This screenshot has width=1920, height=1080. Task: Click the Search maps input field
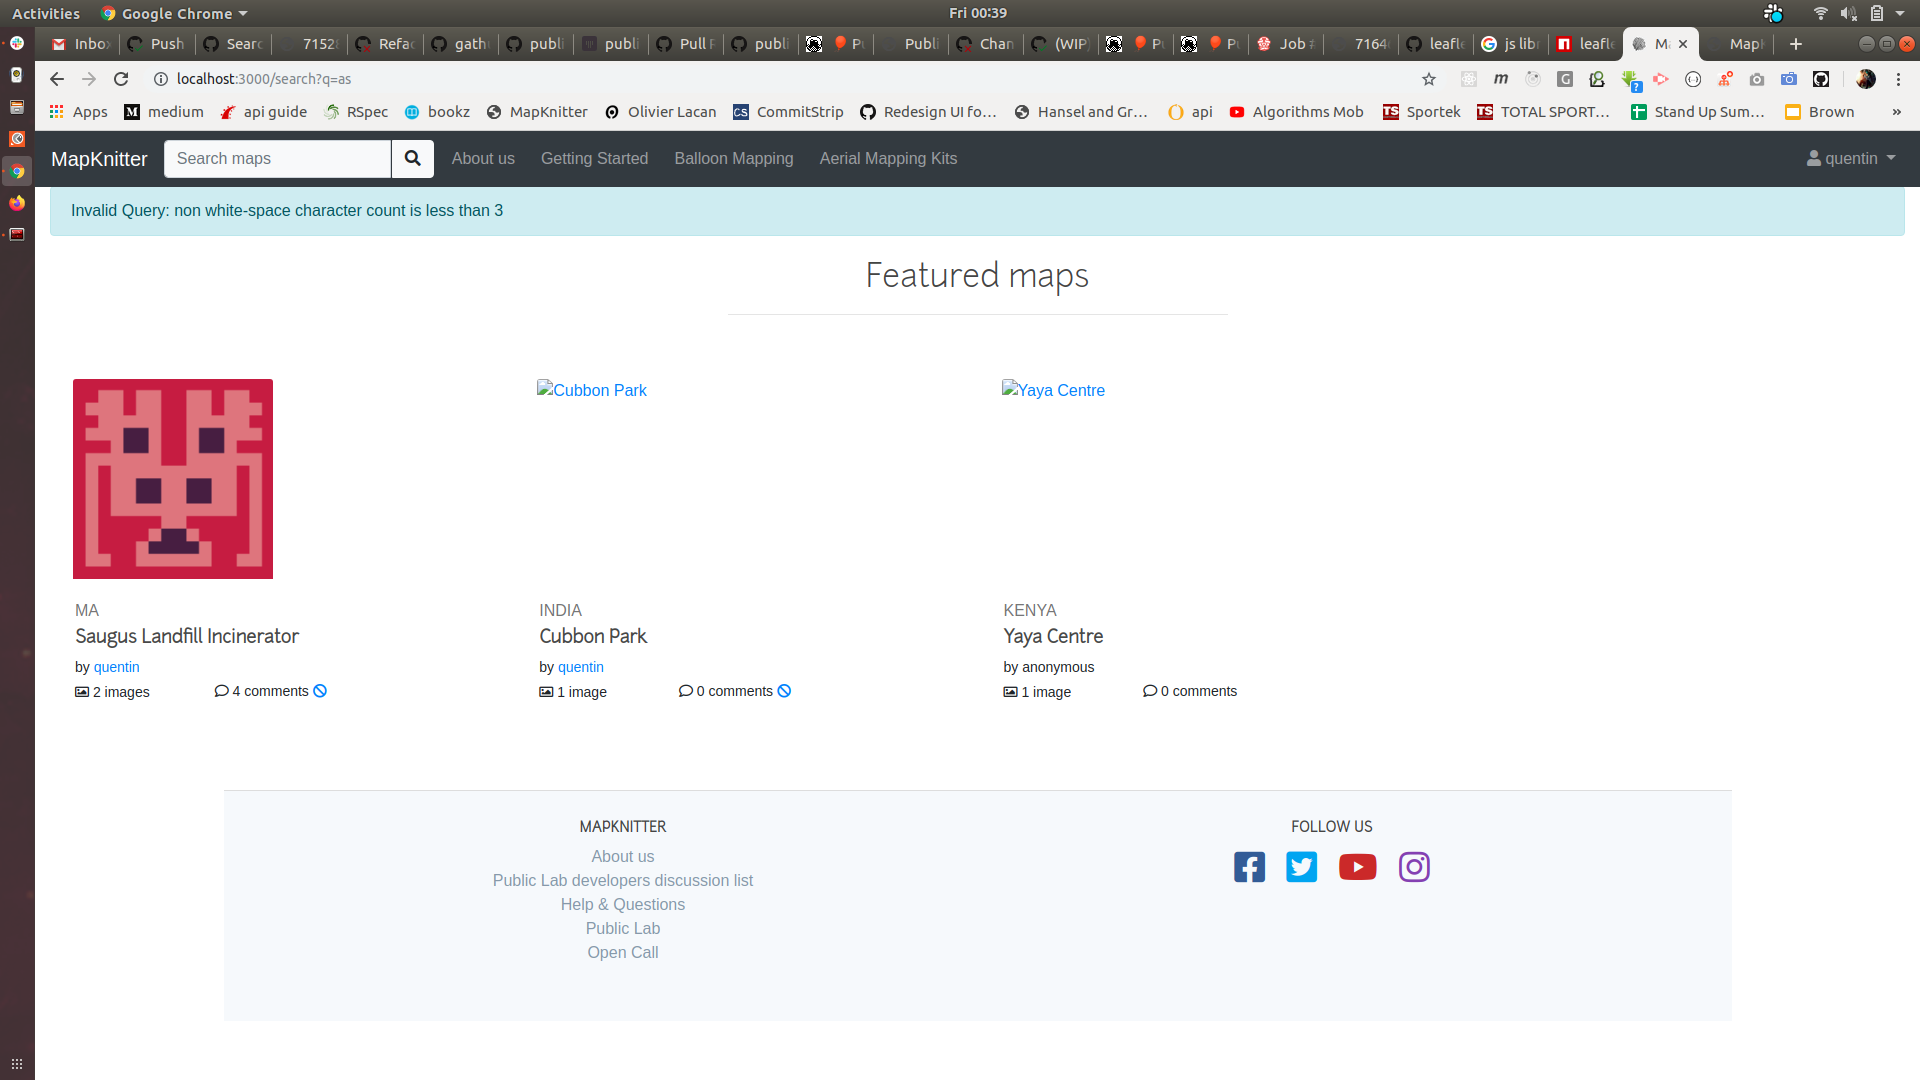[x=277, y=158]
